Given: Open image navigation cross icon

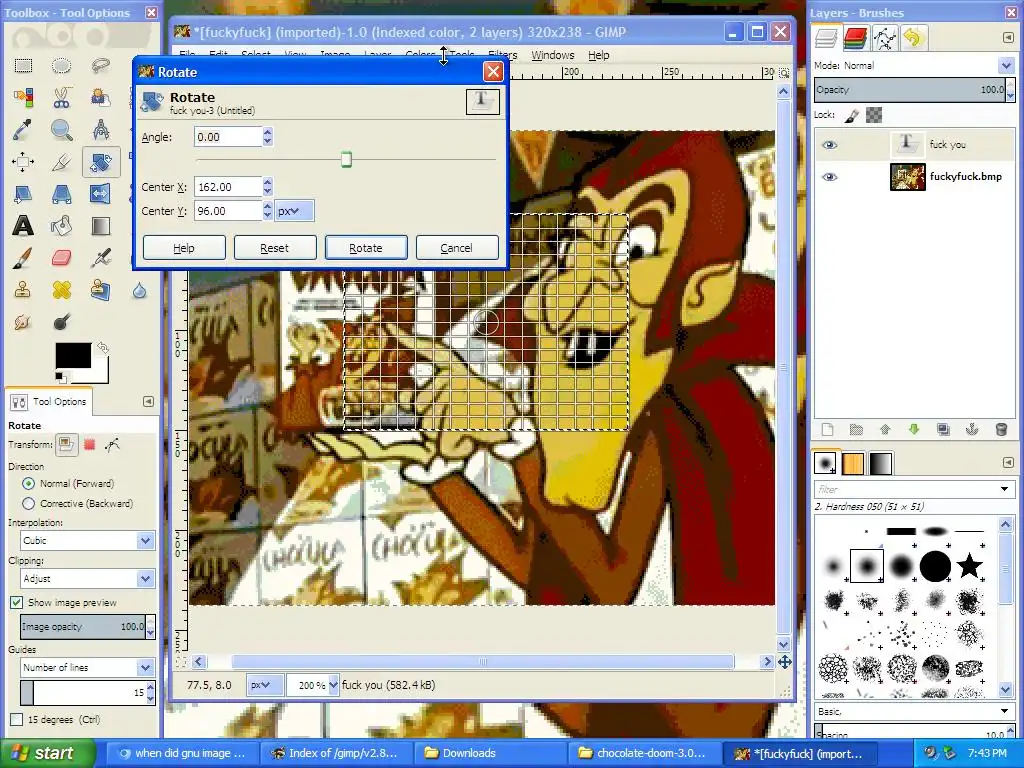Looking at the screenshot, I should 784,662.
